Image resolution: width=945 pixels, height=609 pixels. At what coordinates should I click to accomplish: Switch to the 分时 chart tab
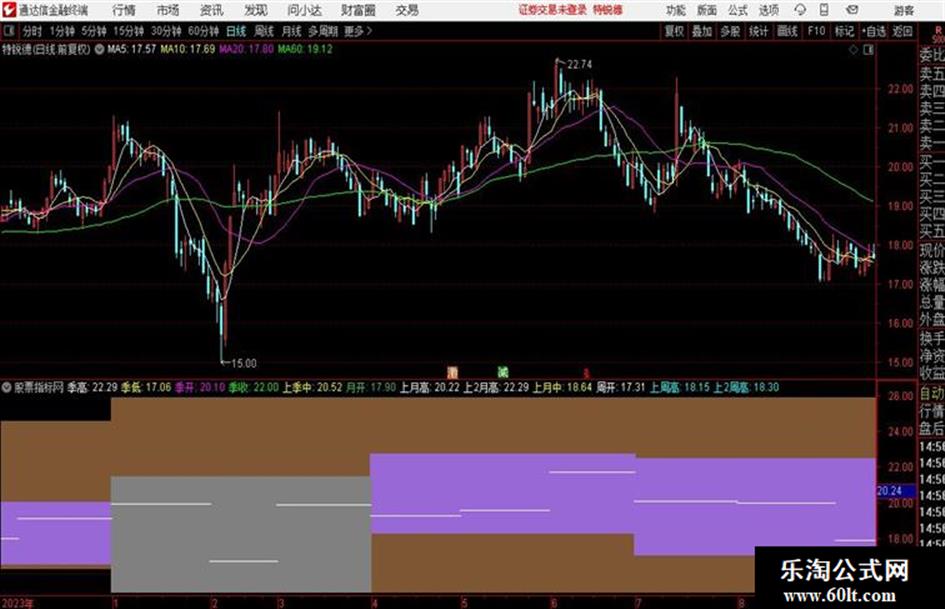coord(33,31)
